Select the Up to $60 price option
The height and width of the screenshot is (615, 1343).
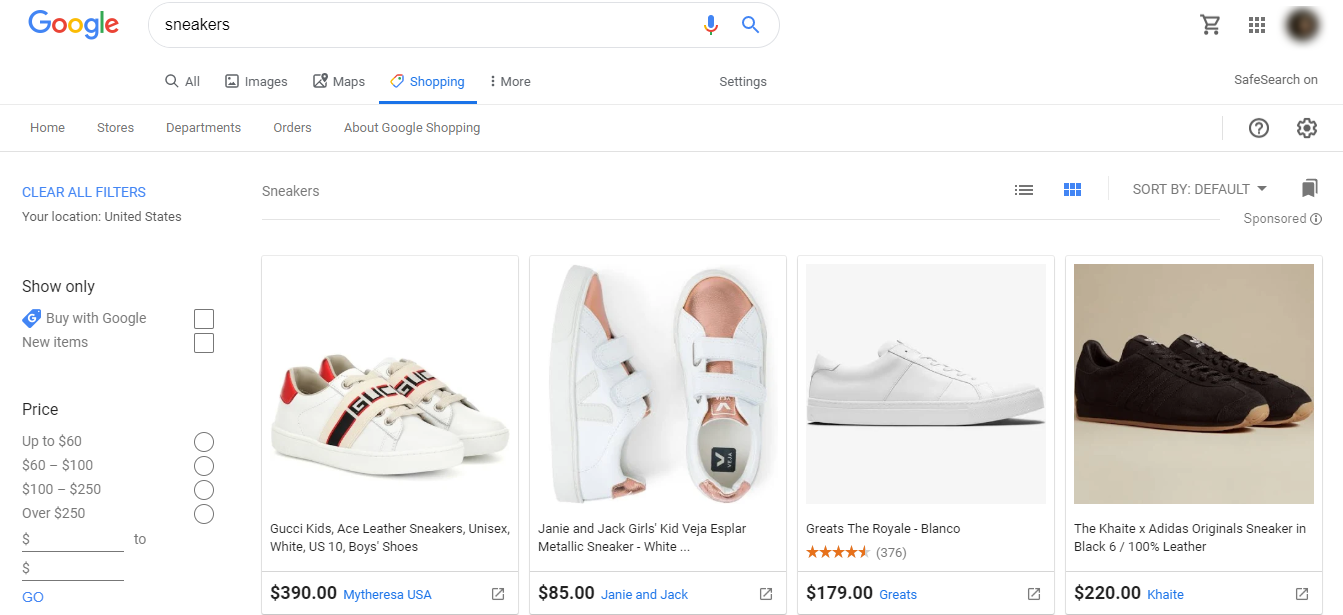point(204,442)
